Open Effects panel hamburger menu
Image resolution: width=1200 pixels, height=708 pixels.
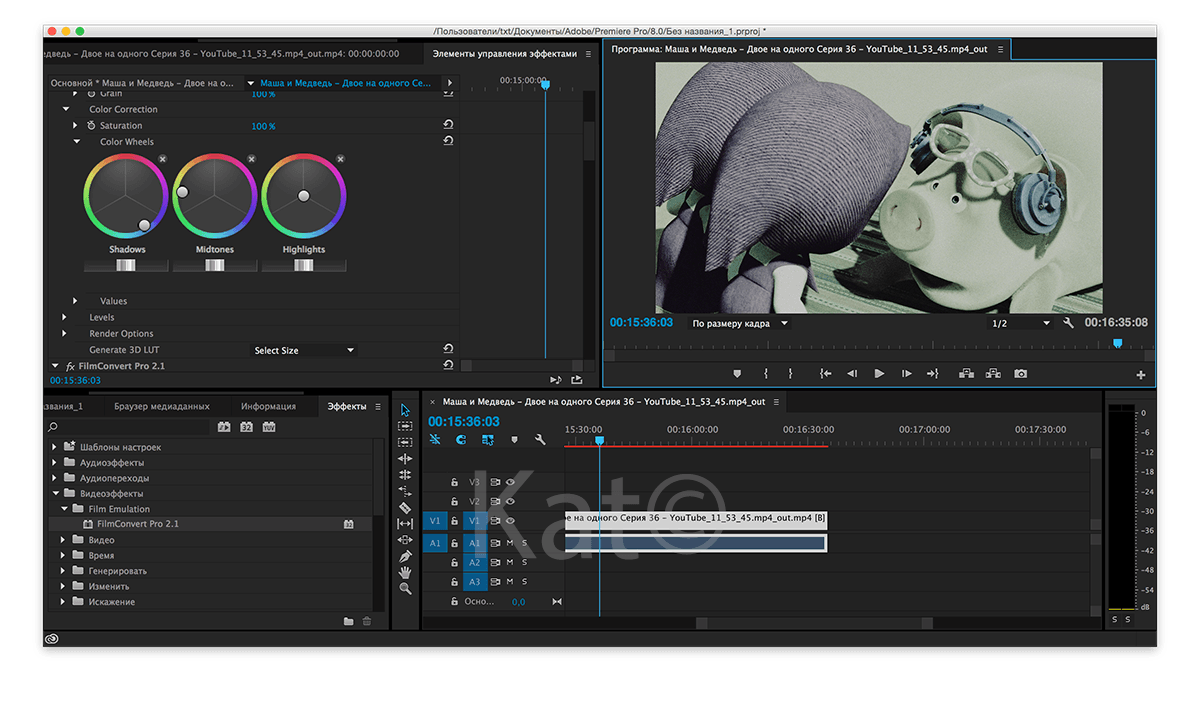[x=377, y=407]
